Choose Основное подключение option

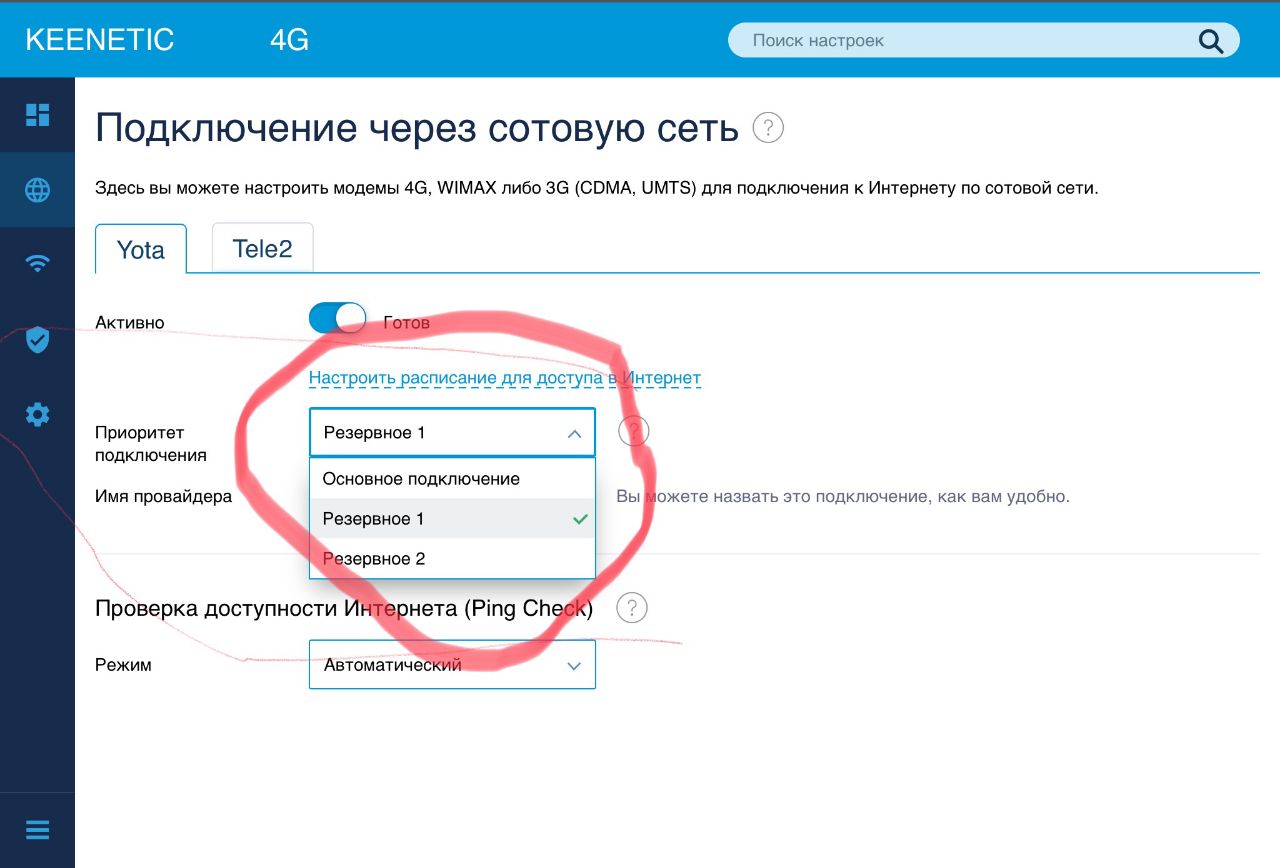(x=452, y=479)
